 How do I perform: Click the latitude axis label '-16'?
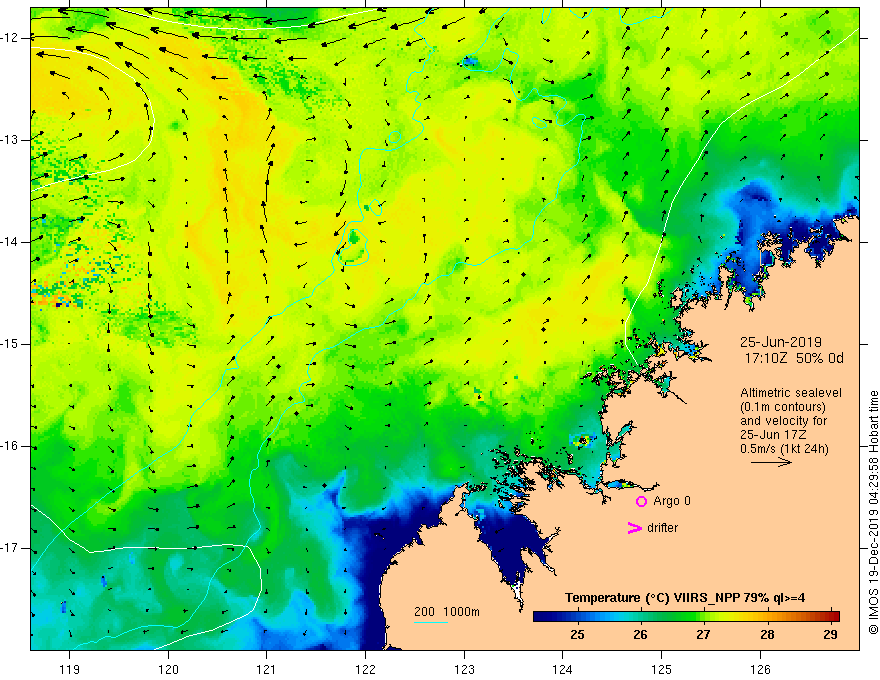coord(10,446)
